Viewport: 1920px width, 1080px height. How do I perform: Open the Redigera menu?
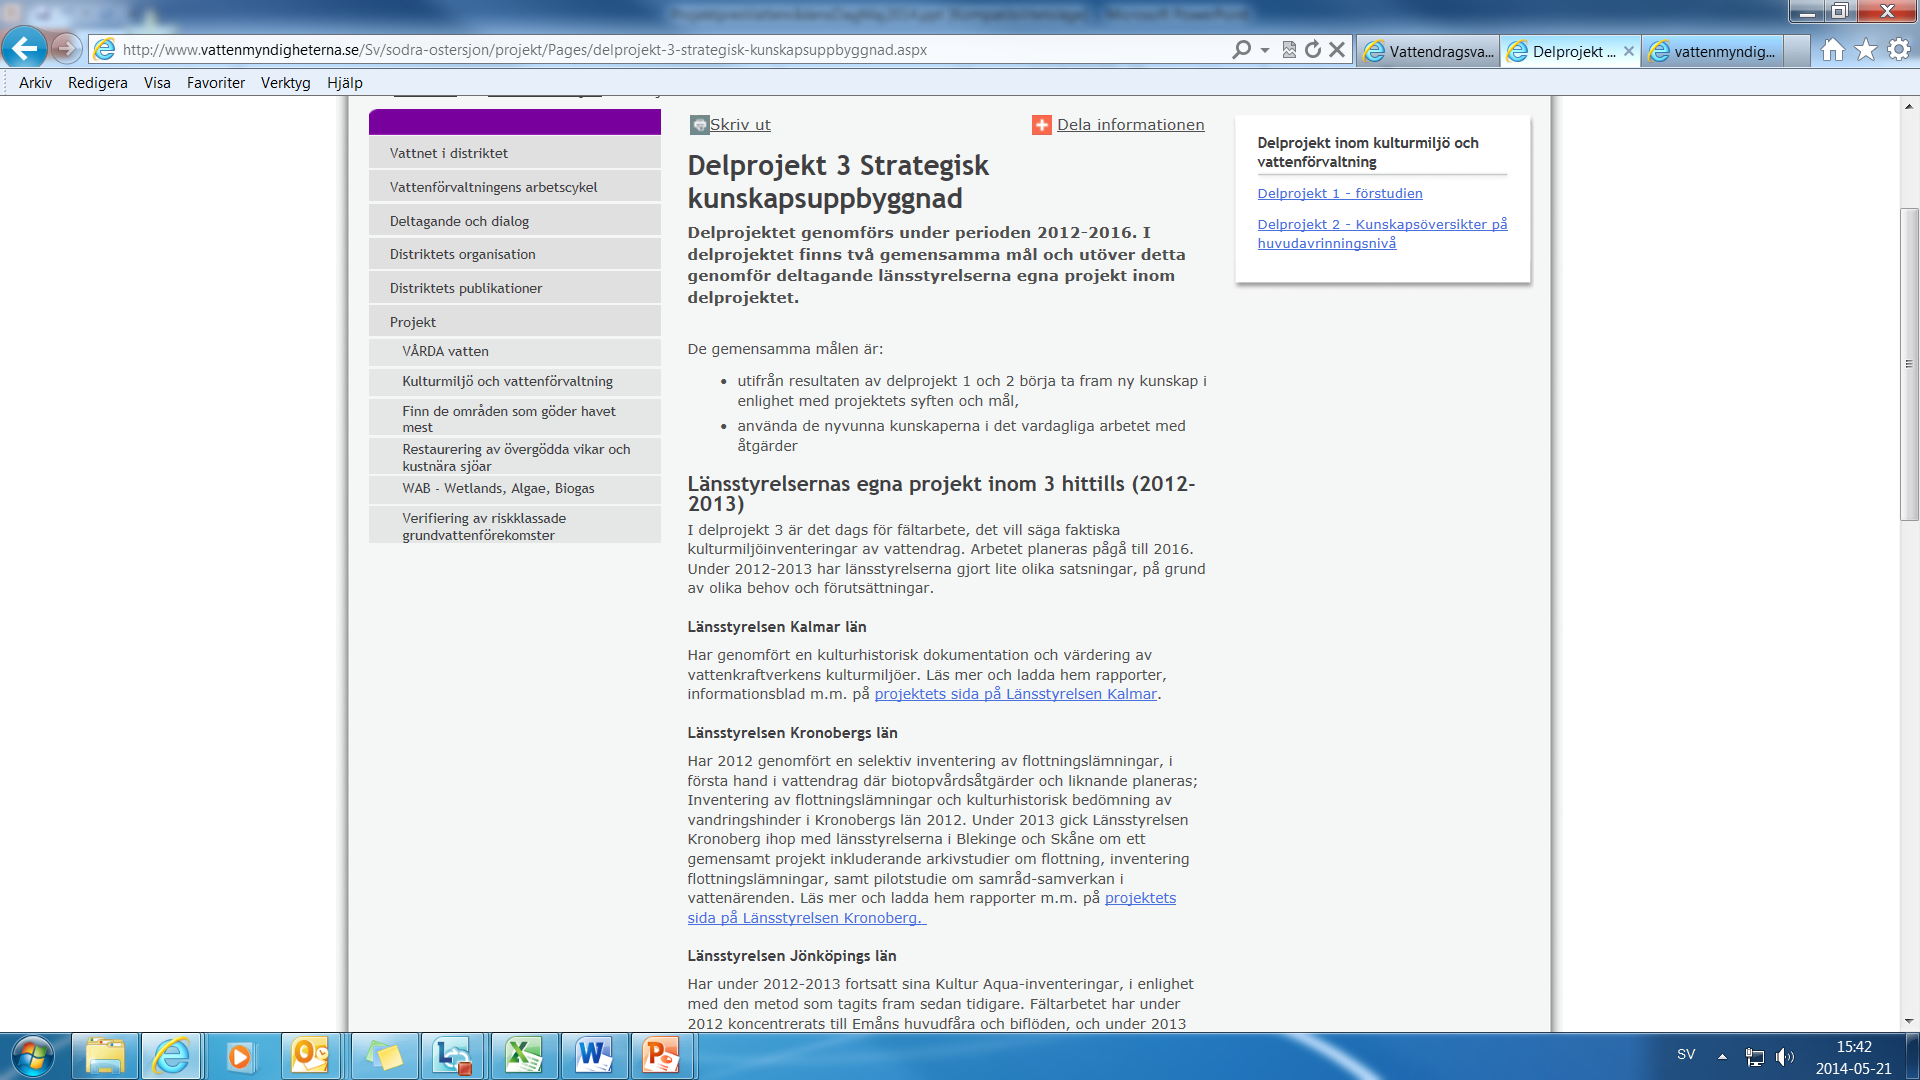98,83
